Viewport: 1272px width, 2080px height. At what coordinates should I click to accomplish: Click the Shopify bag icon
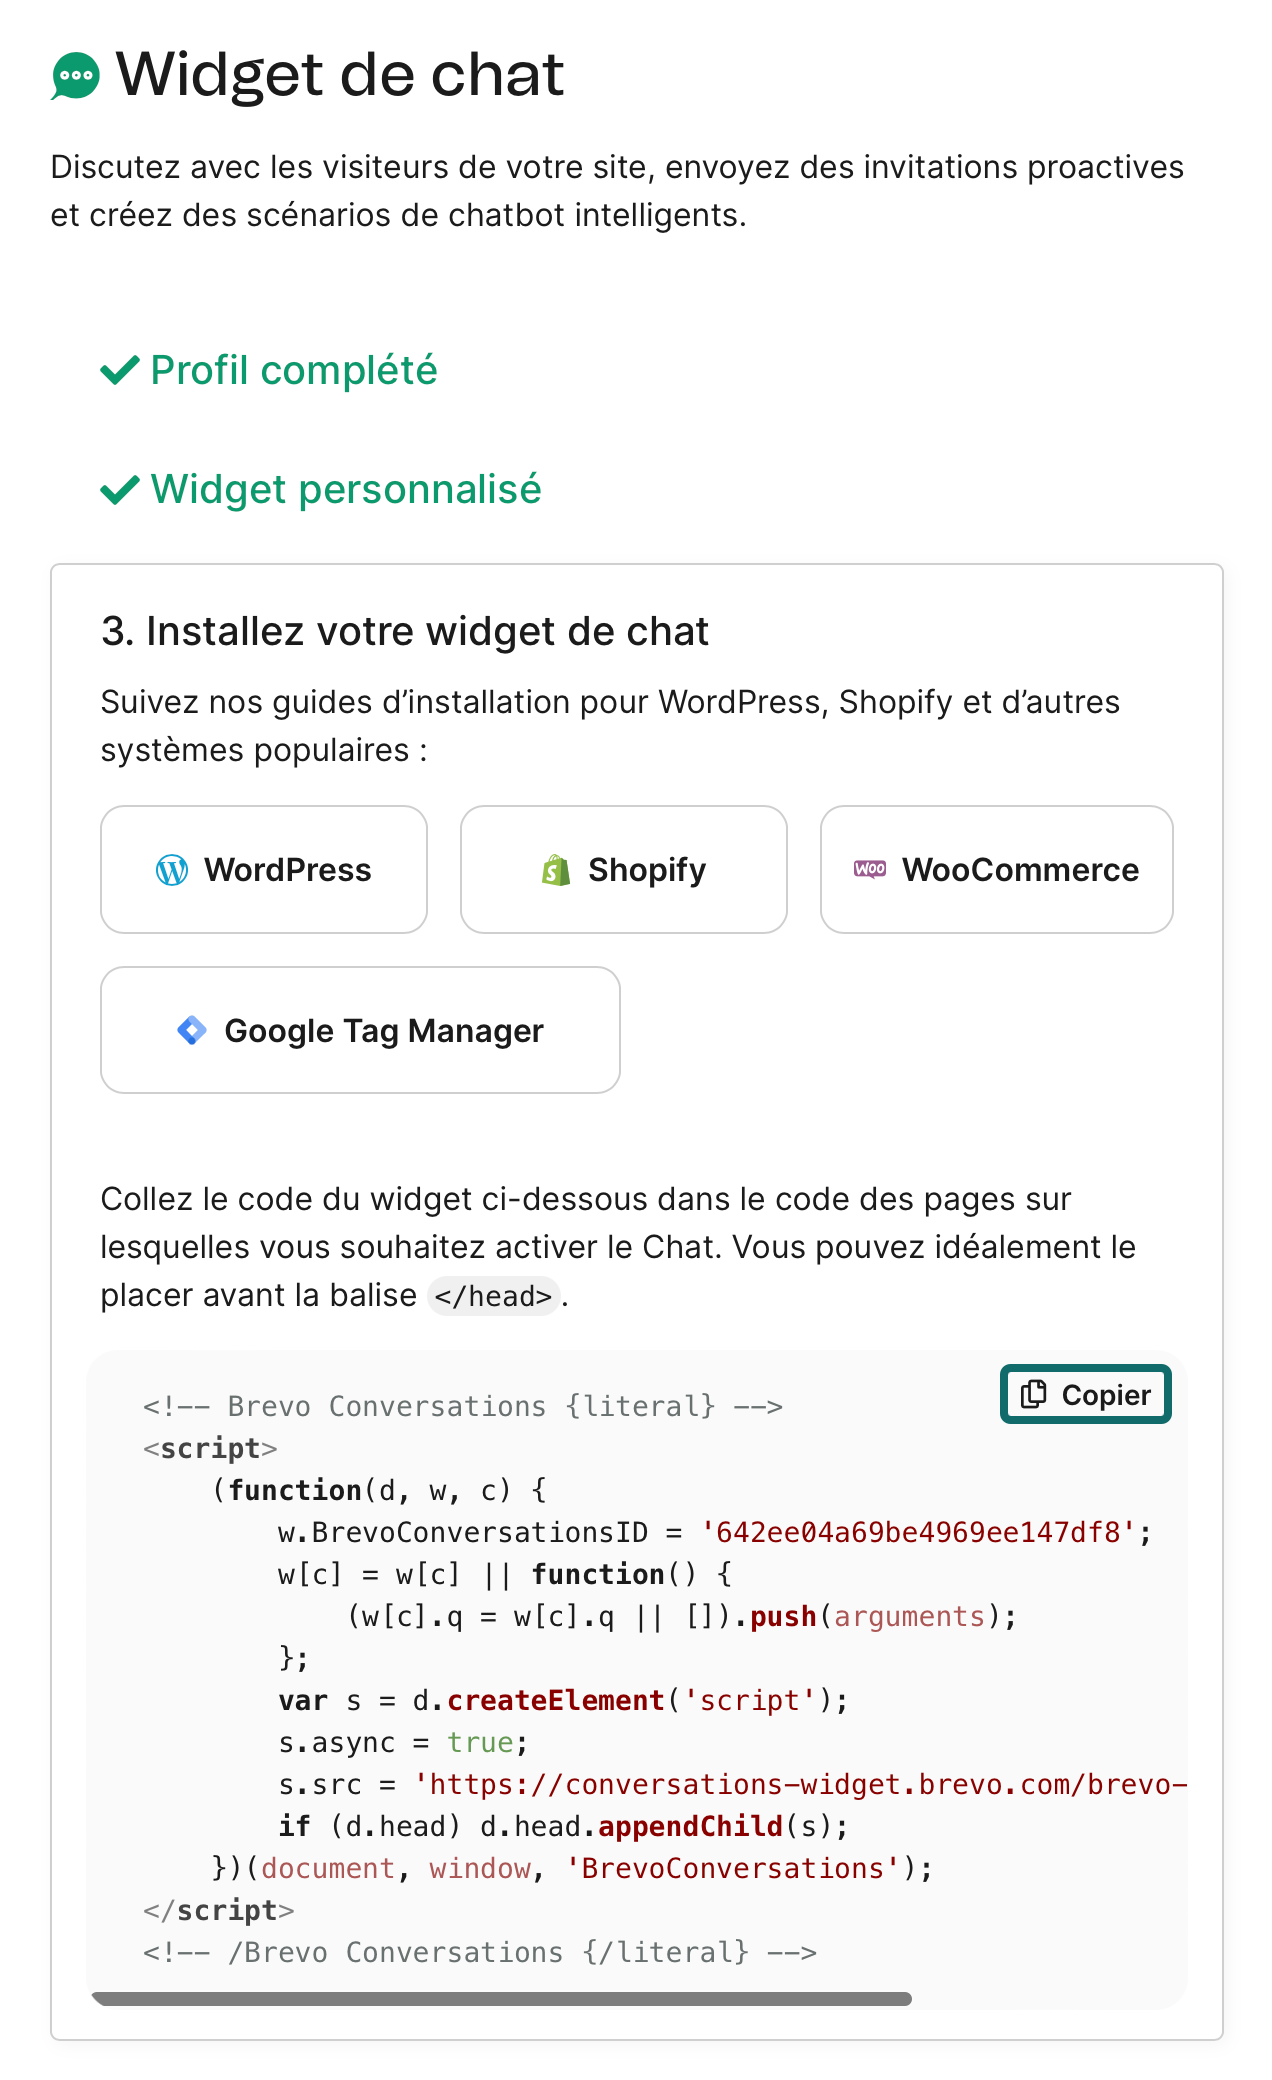(556, 870)
